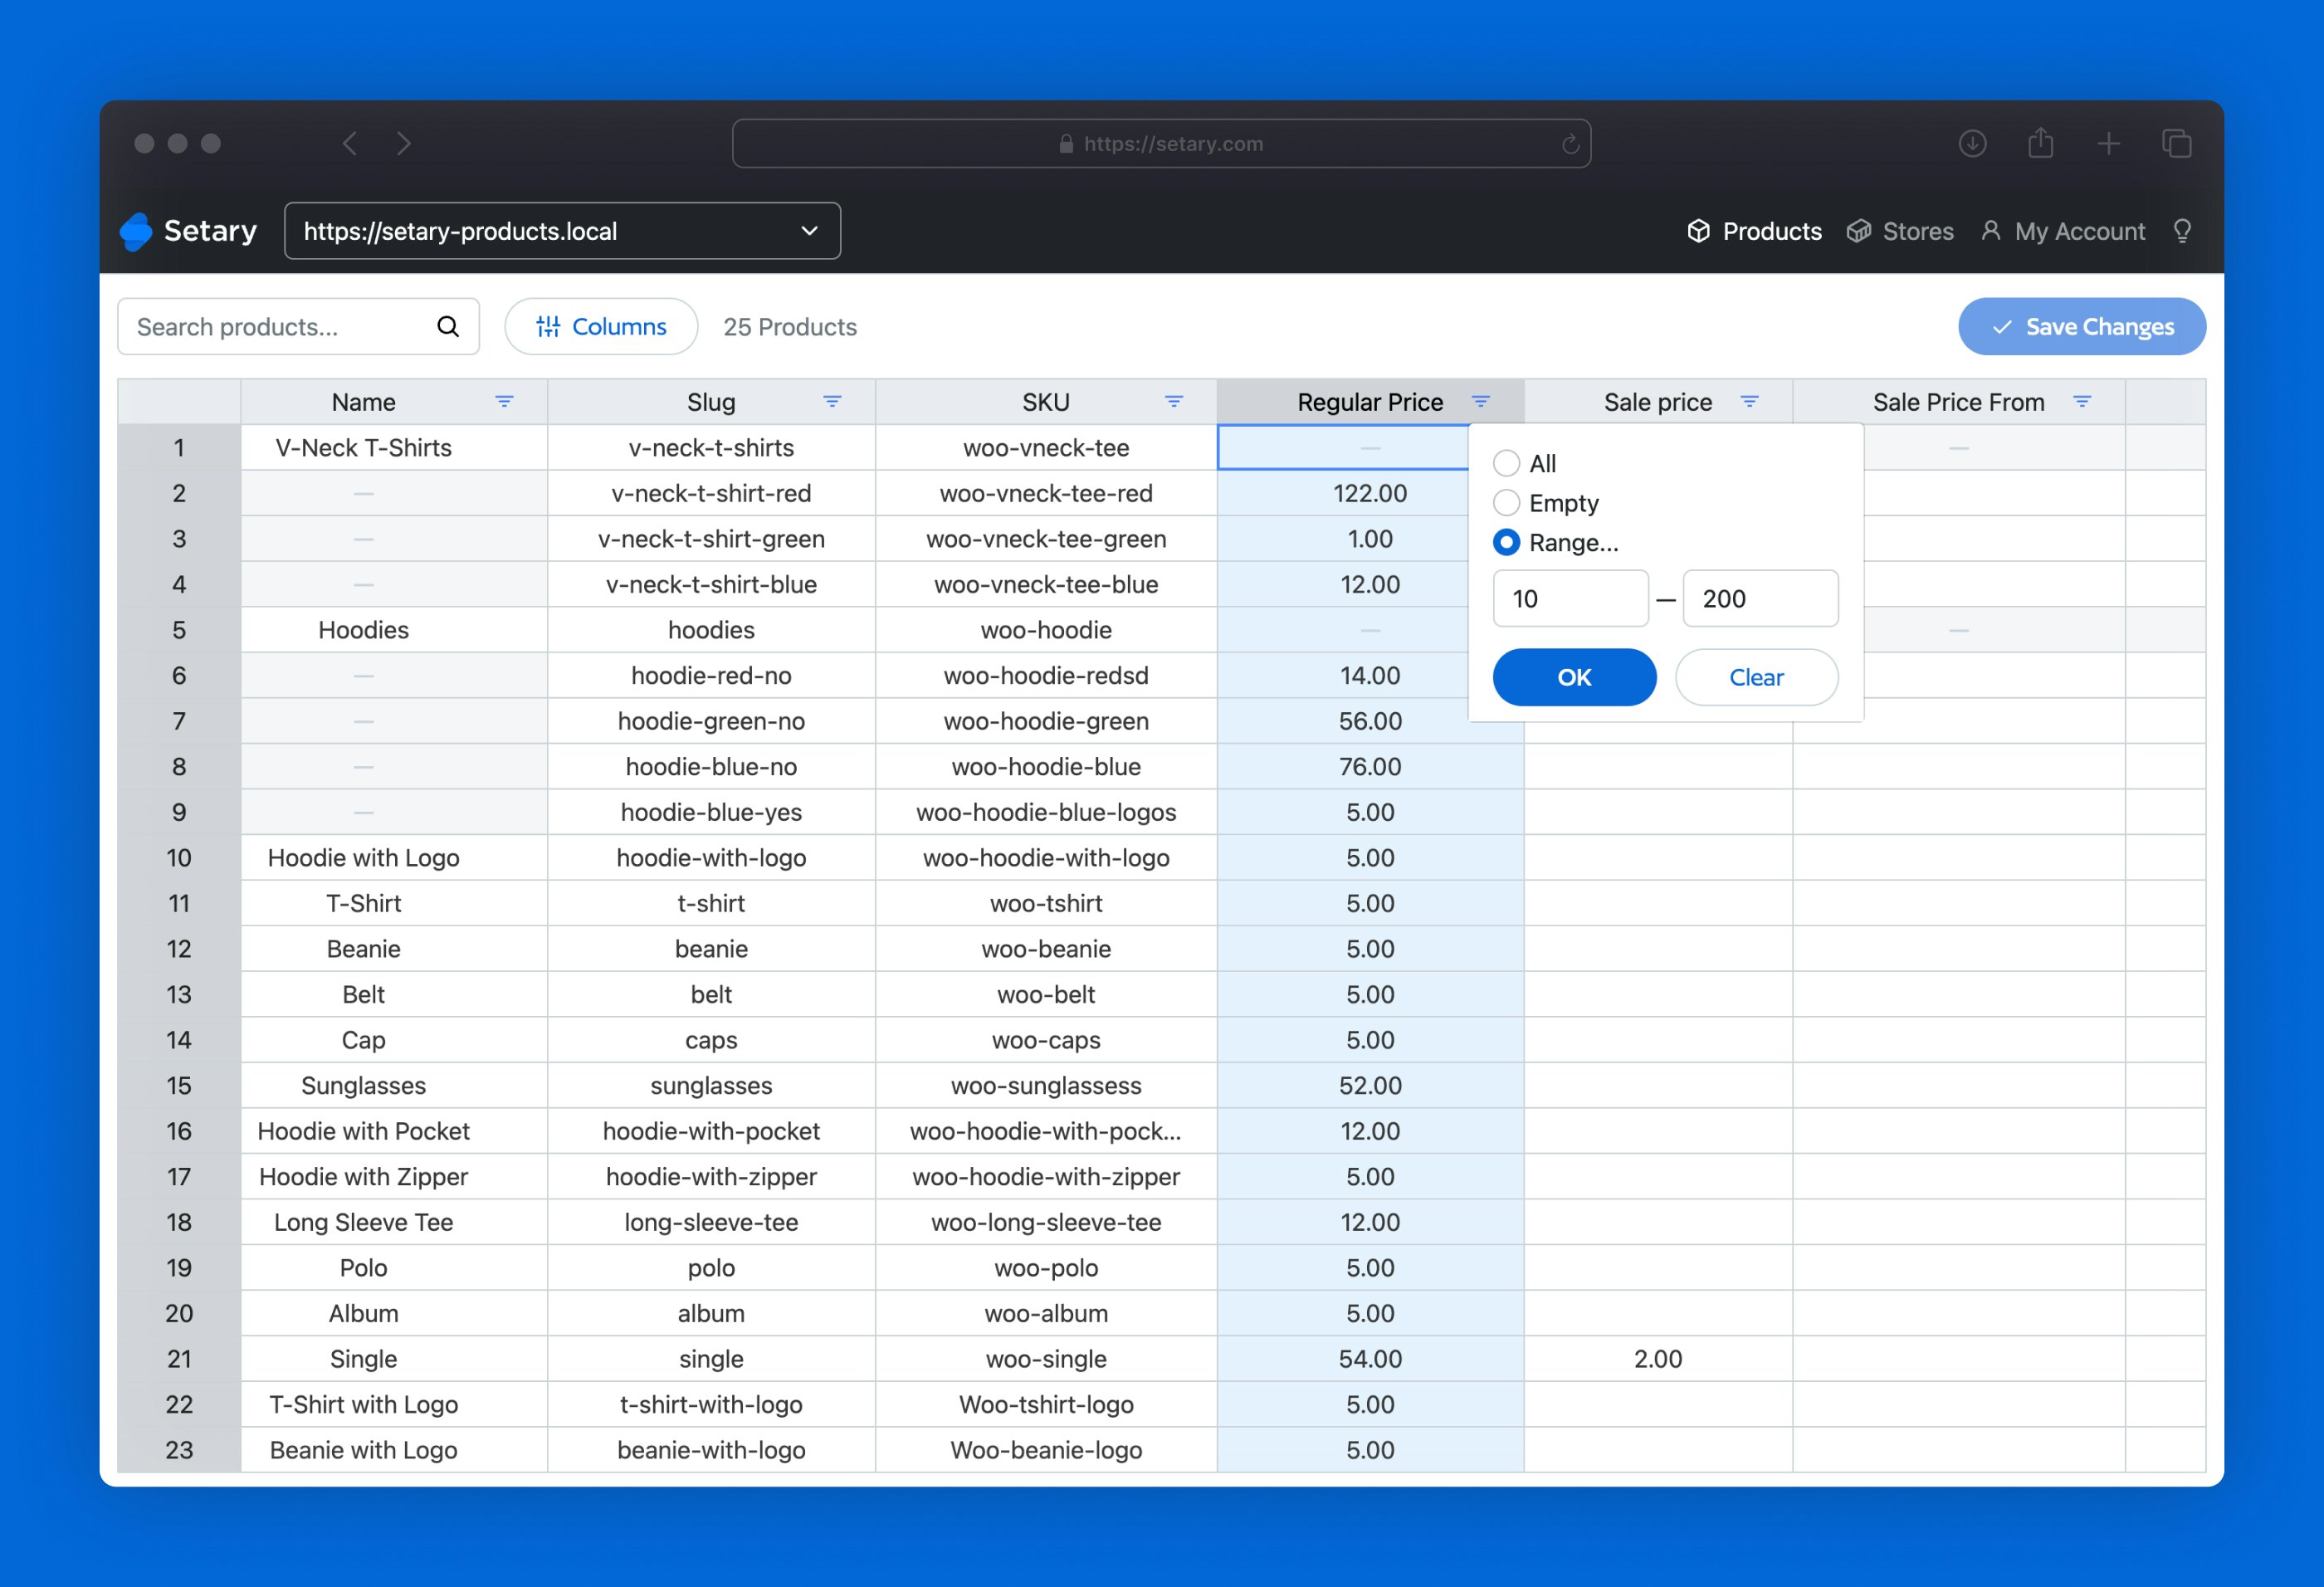Show browser tab overview icon
2324x1587 pixels.
click(x=2176, y=144)
